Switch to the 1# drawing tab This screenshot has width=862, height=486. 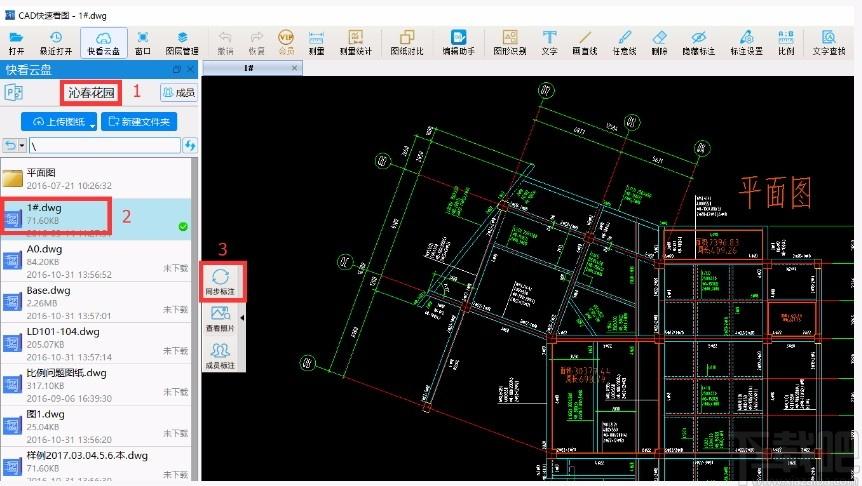248,68
